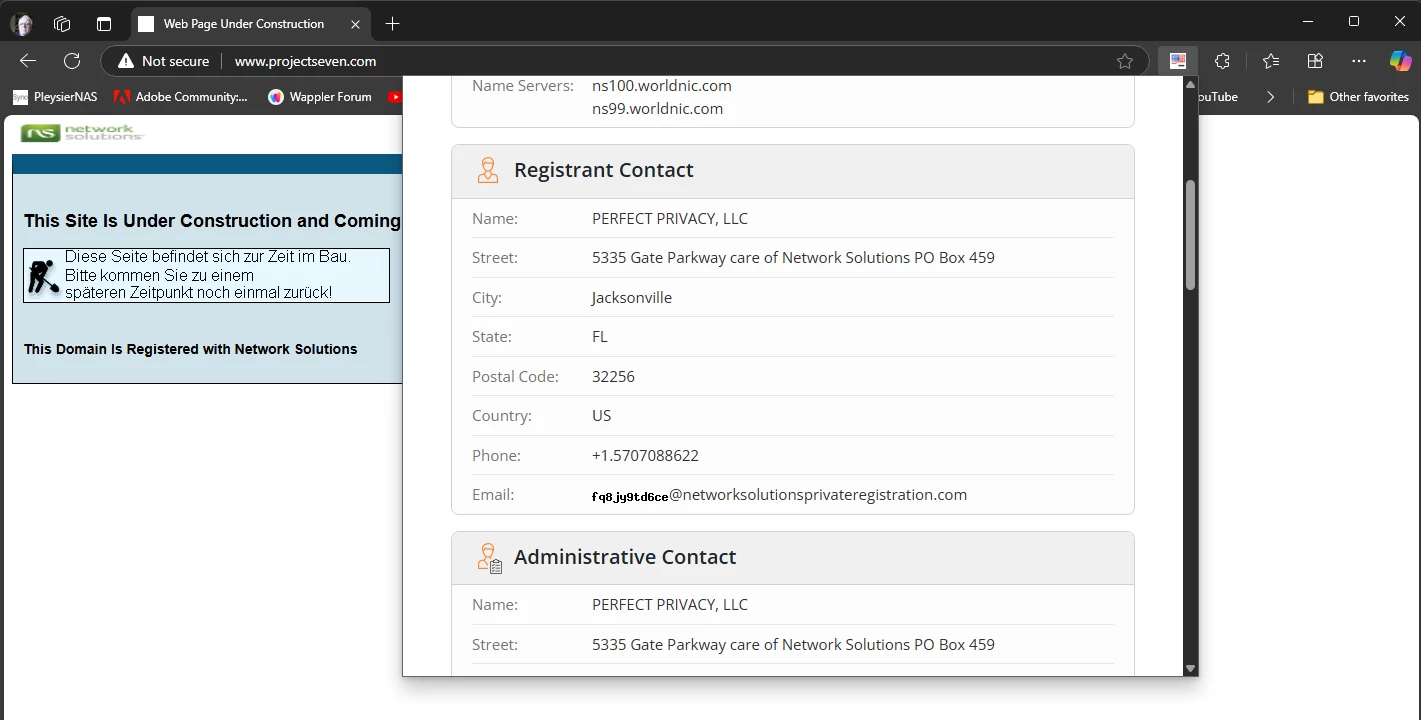Reload the page with the refresh icon
1421x720 pixels.
(x=72, y=61)
